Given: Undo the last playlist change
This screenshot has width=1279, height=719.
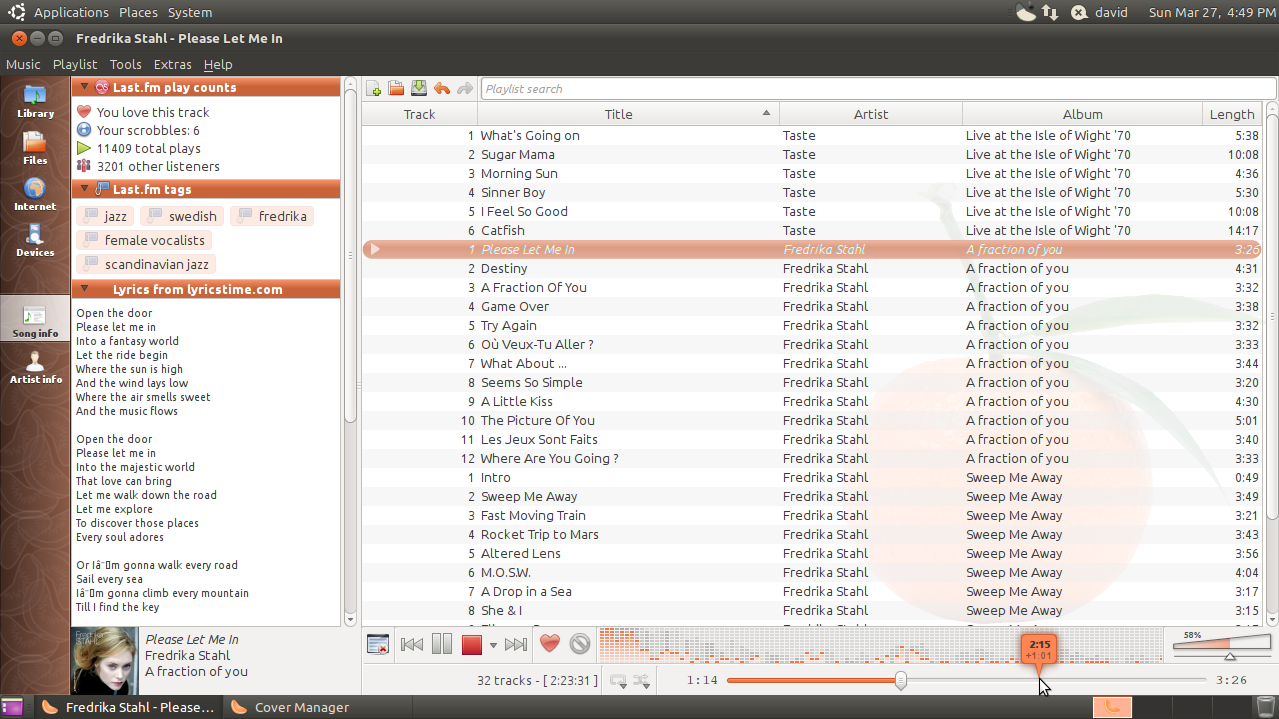Looking at the screenshot, I should click(442, 88).
